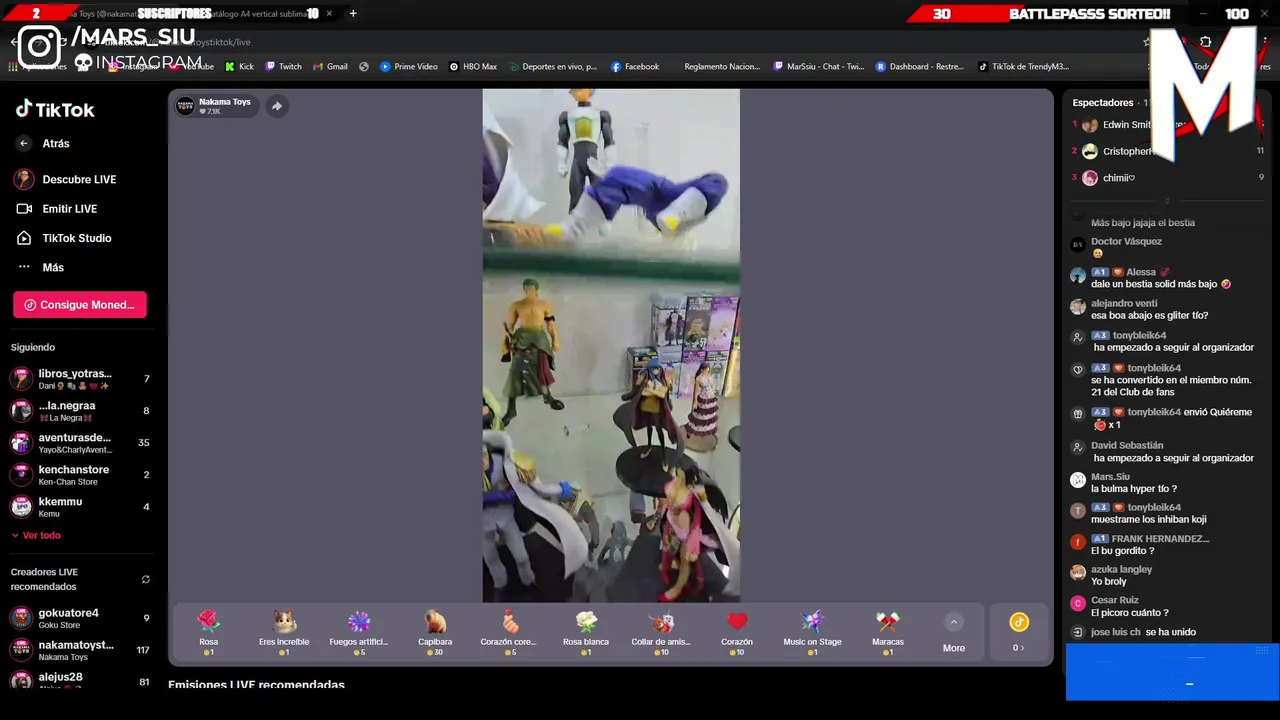Send the Music on Stage gift

[812, 632]
